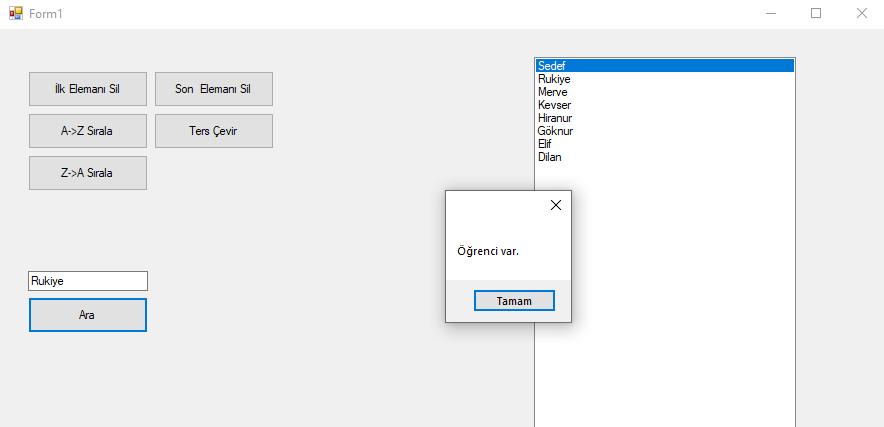Pick Kevser in the list box

(x=554, y=105)
